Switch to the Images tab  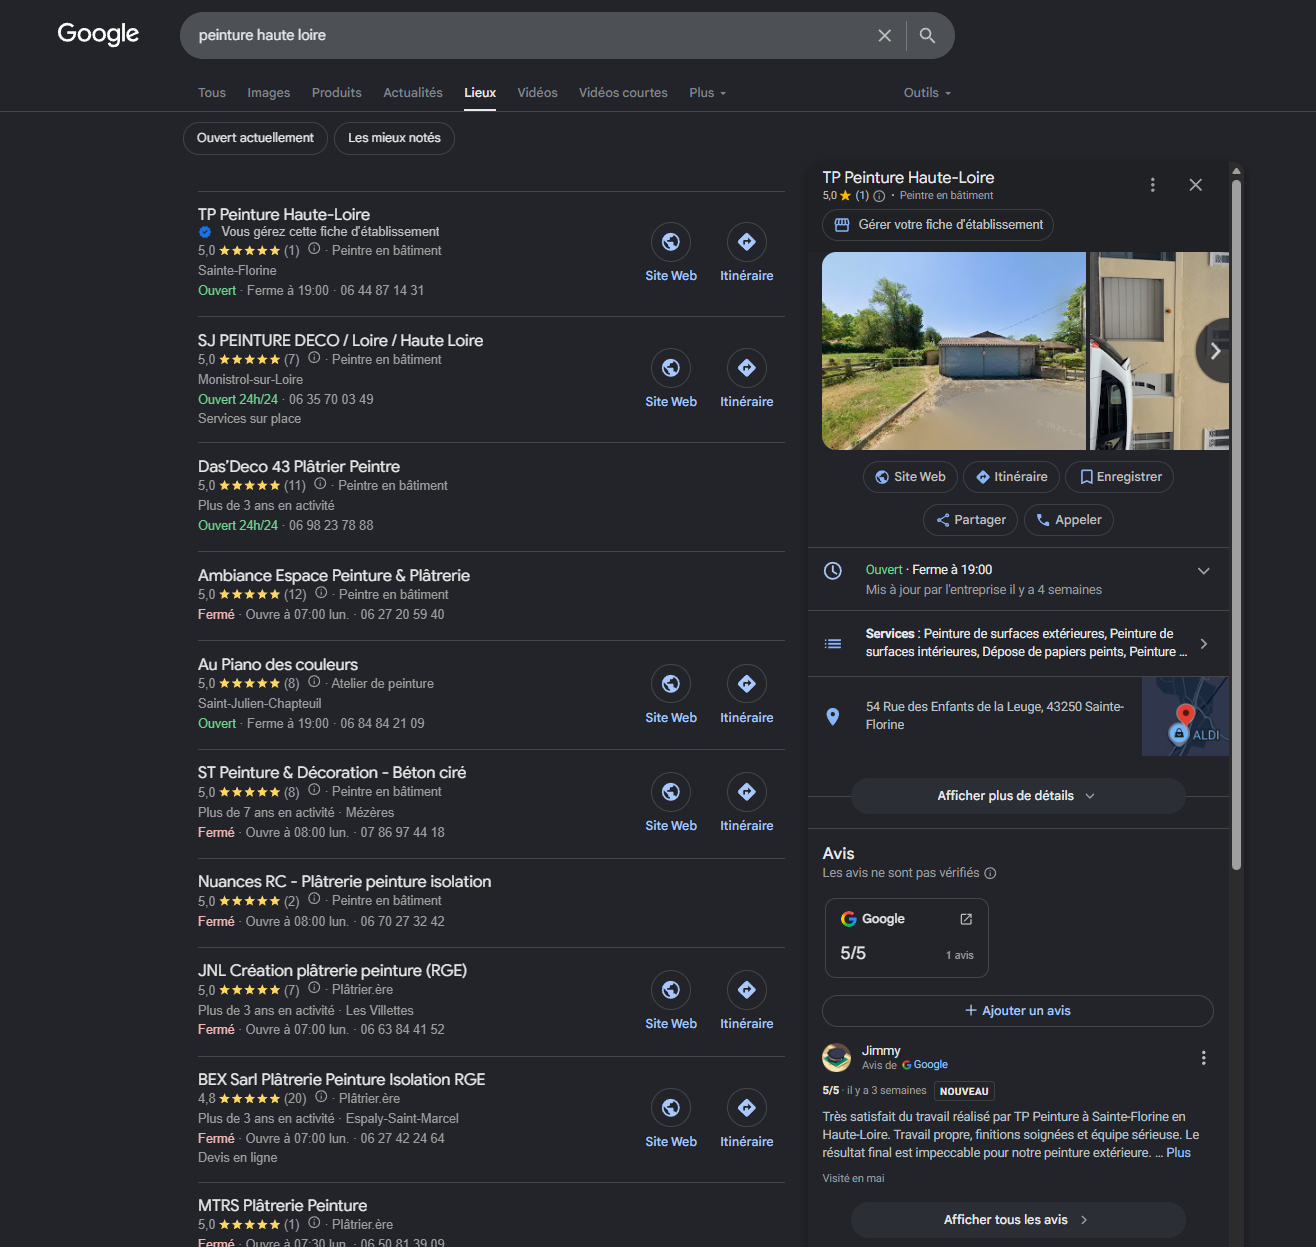point(269,93)
